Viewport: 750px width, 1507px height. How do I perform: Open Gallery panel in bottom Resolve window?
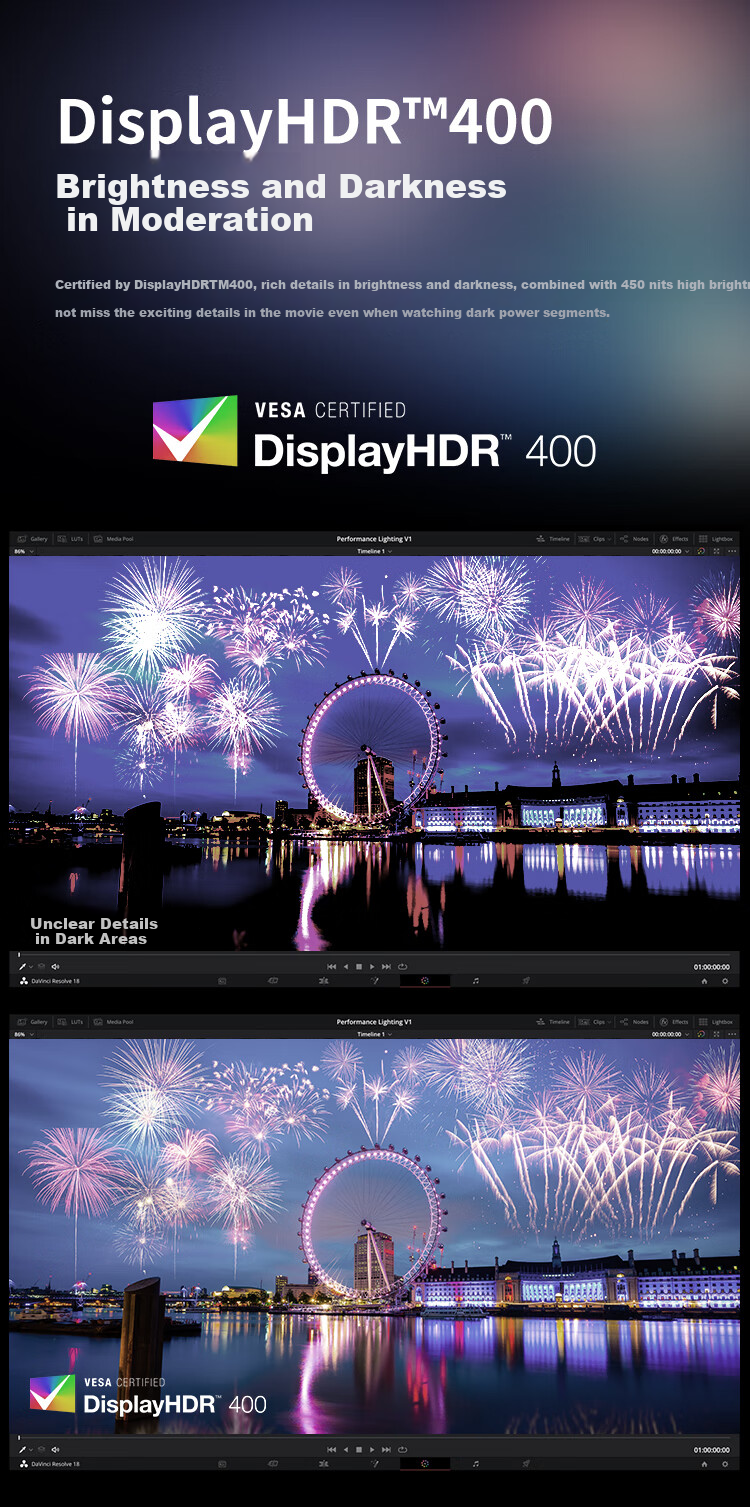[33, 1022]
